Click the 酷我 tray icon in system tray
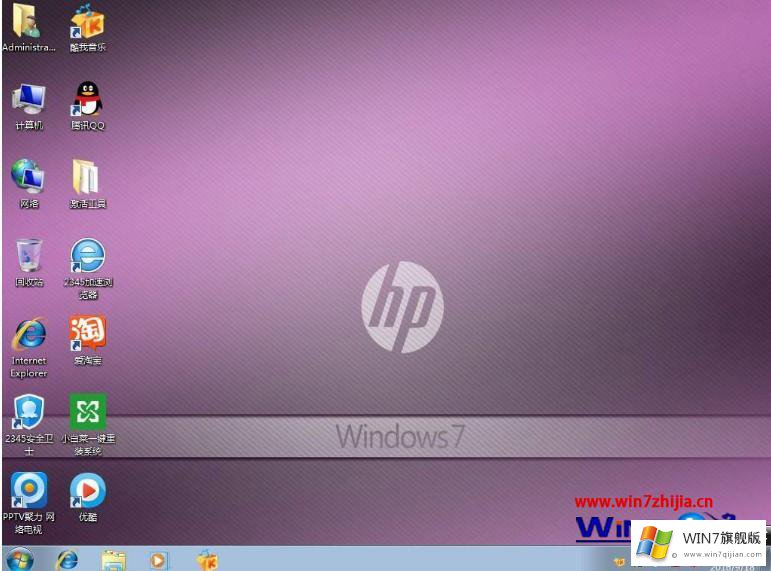 click(619, 561)
